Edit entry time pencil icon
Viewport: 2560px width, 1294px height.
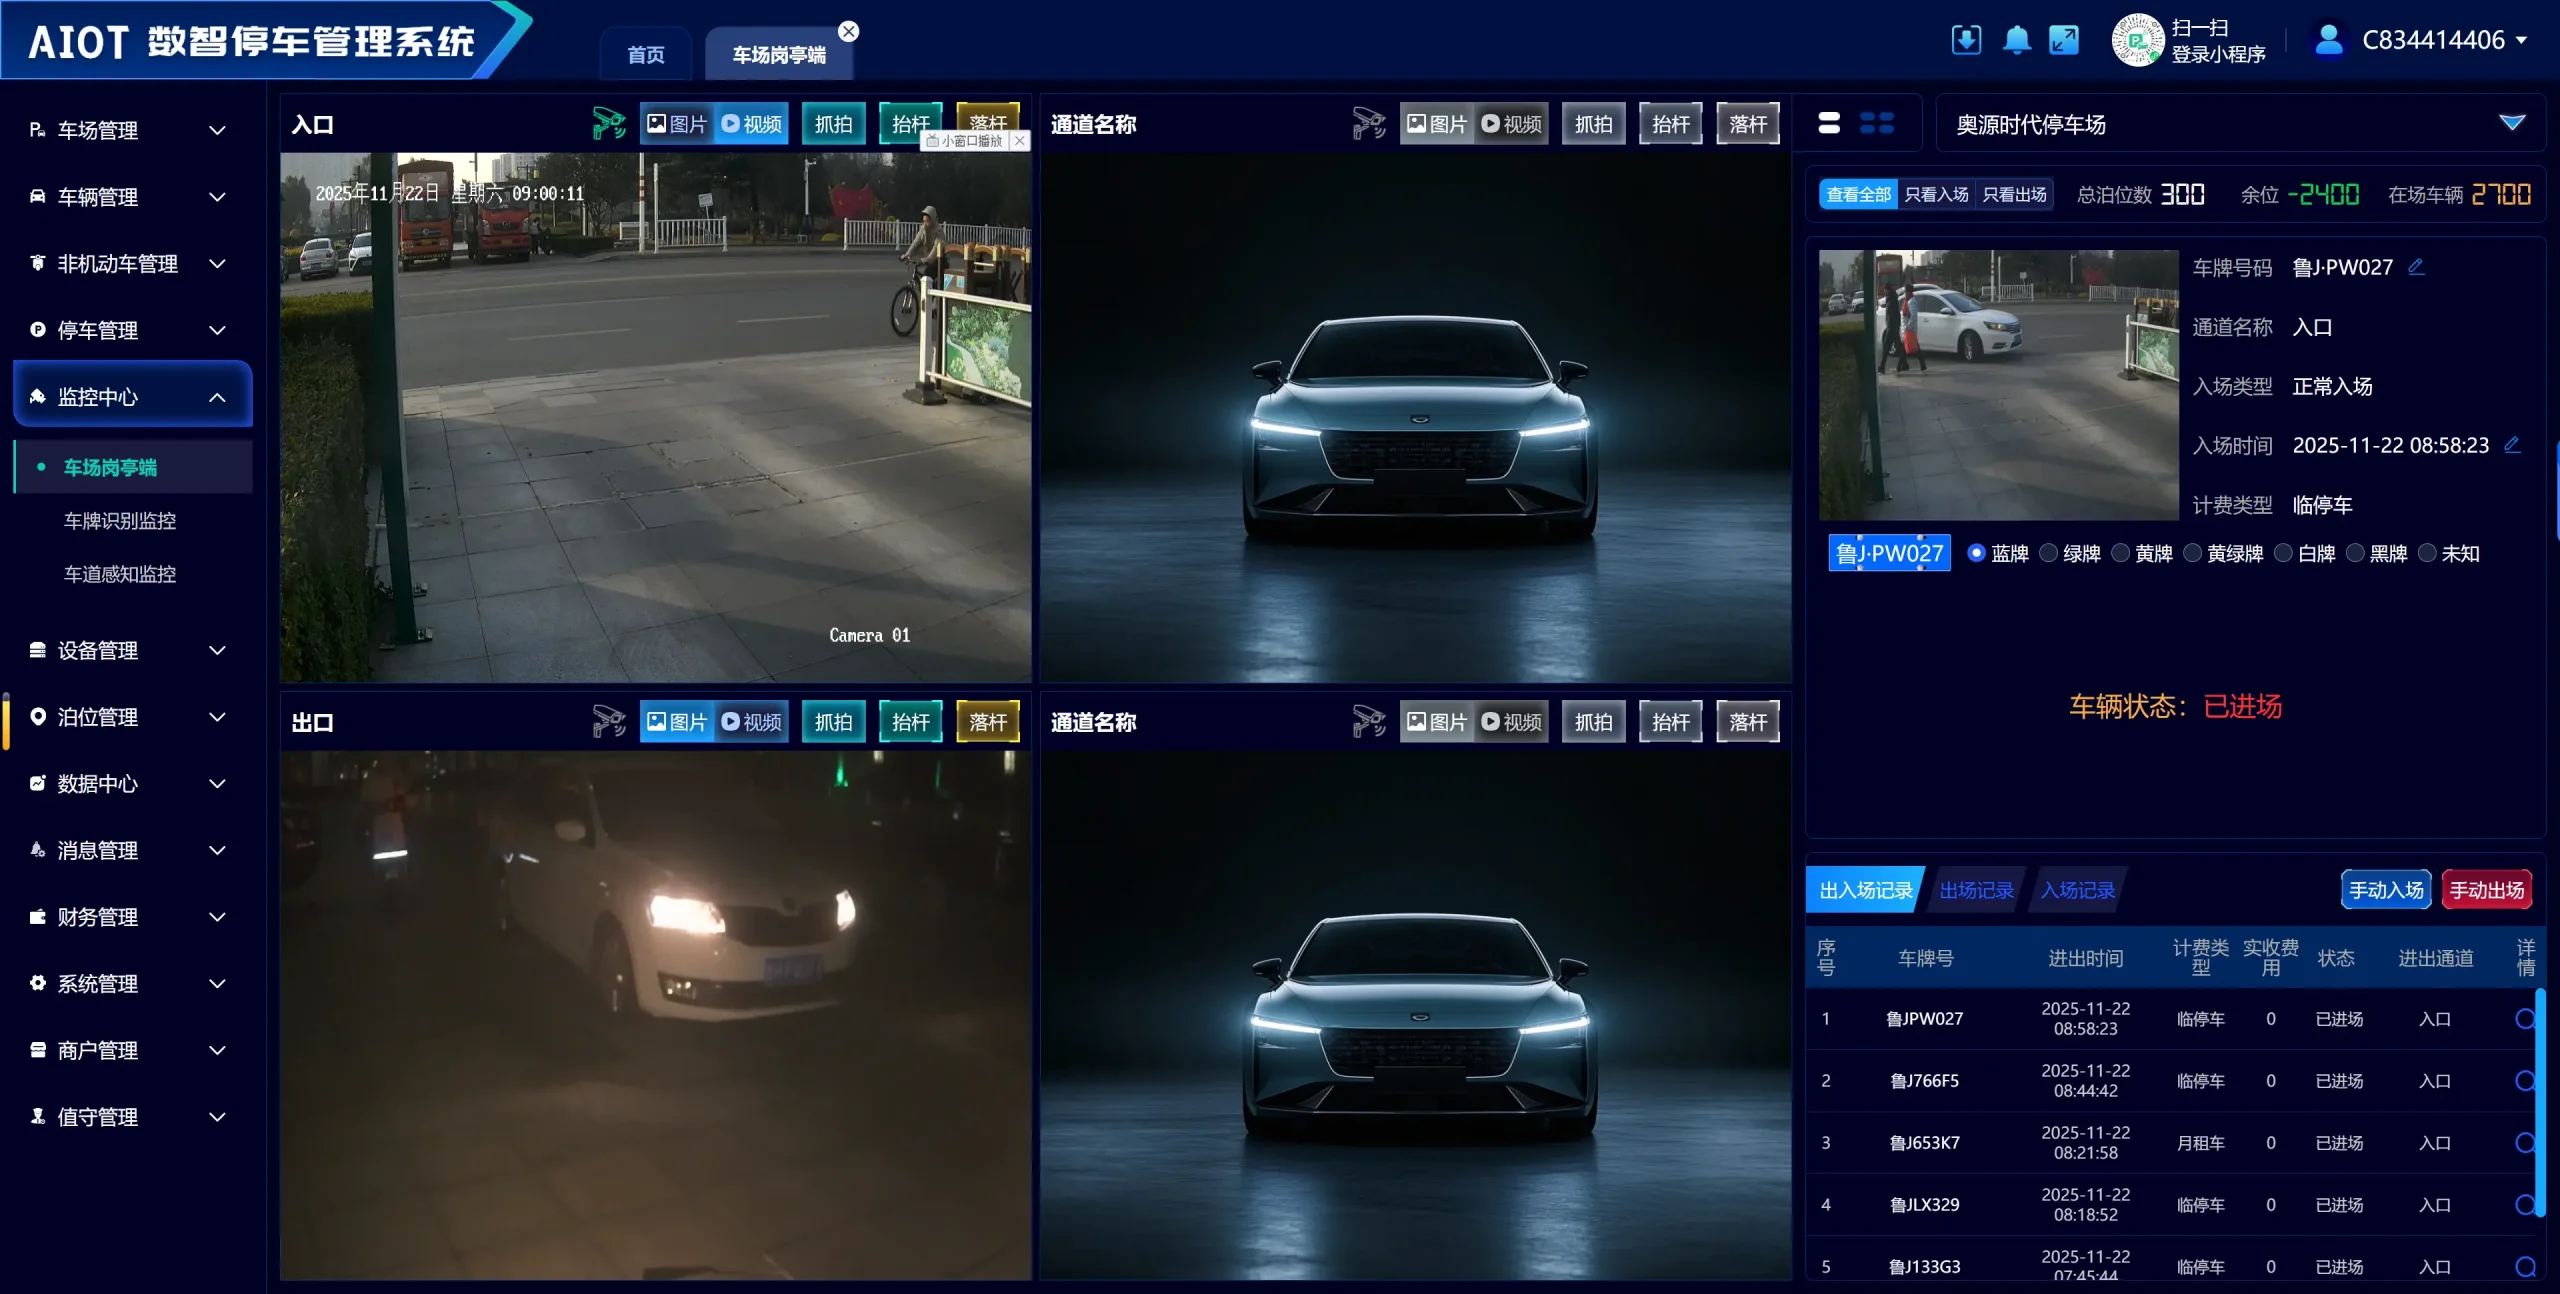click(2512, 445)
